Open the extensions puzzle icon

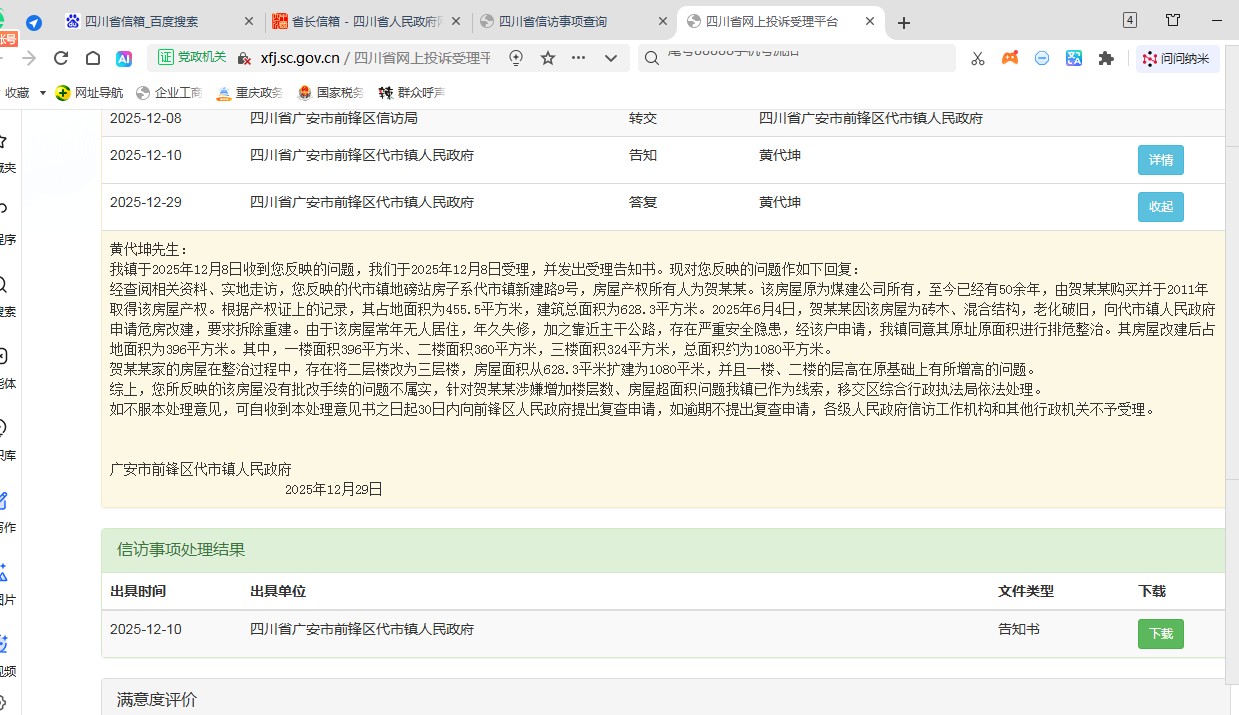click(x=1106, y=58)
